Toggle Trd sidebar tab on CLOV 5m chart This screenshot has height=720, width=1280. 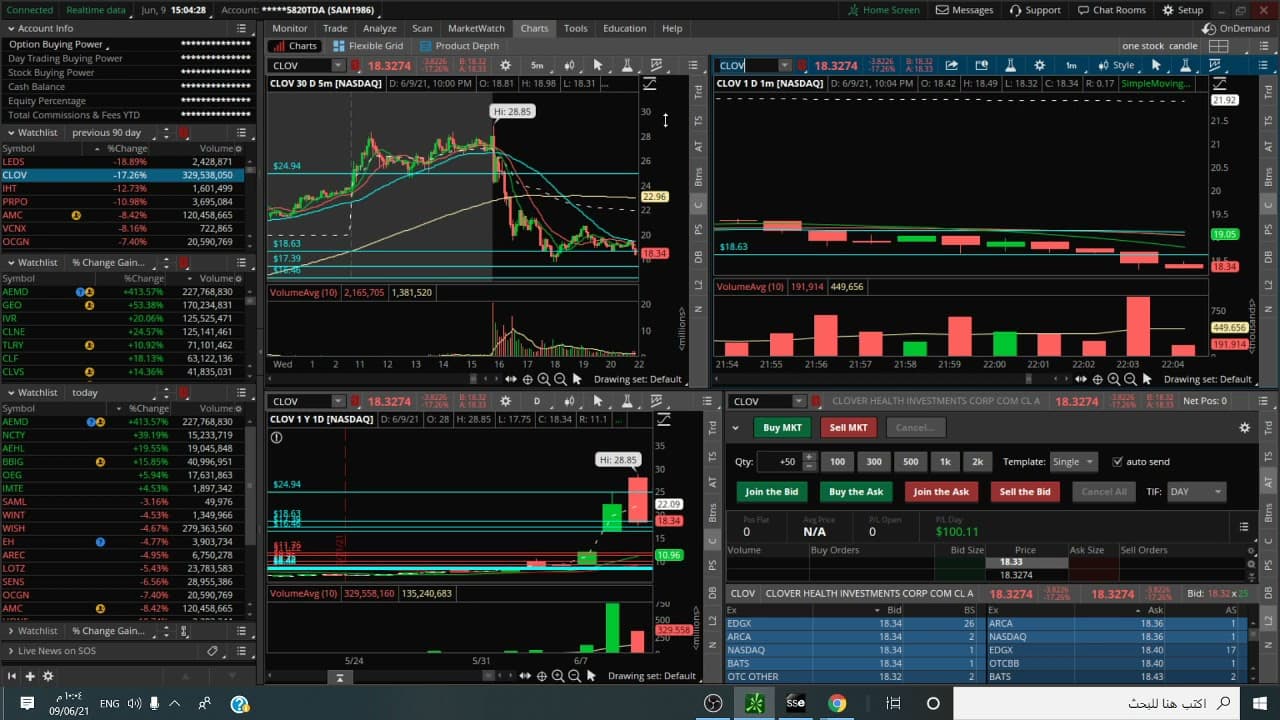698,91
